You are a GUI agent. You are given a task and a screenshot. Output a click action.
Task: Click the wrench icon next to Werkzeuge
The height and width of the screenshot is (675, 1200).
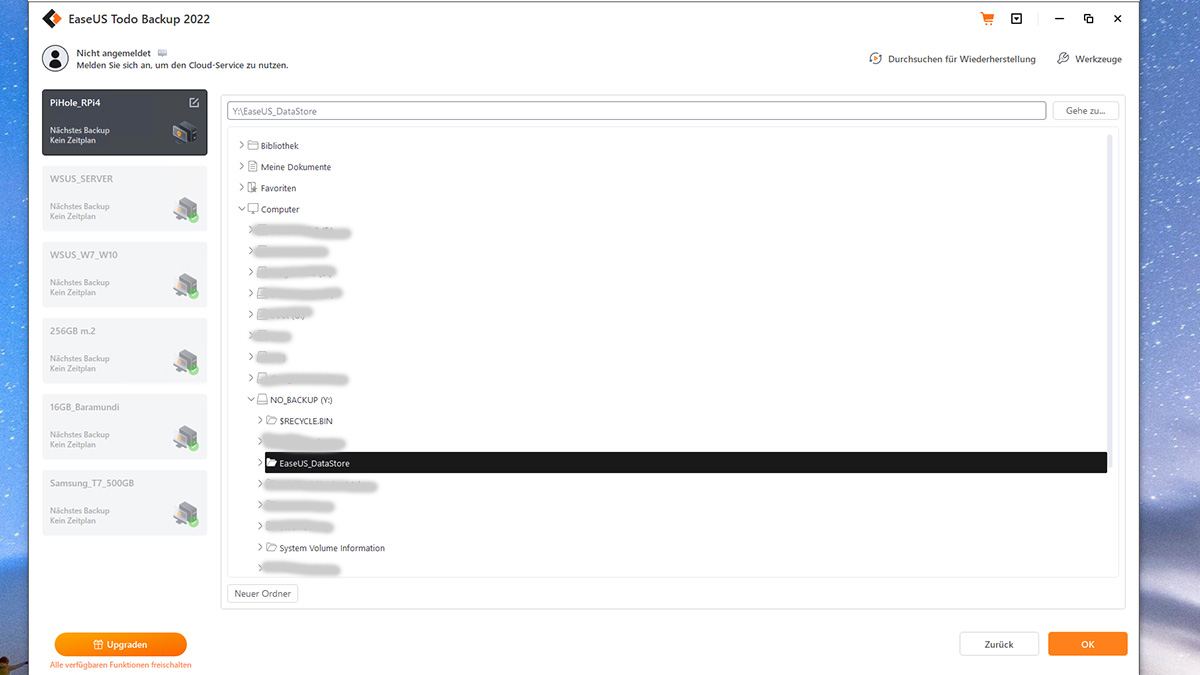pos(1063,59)
